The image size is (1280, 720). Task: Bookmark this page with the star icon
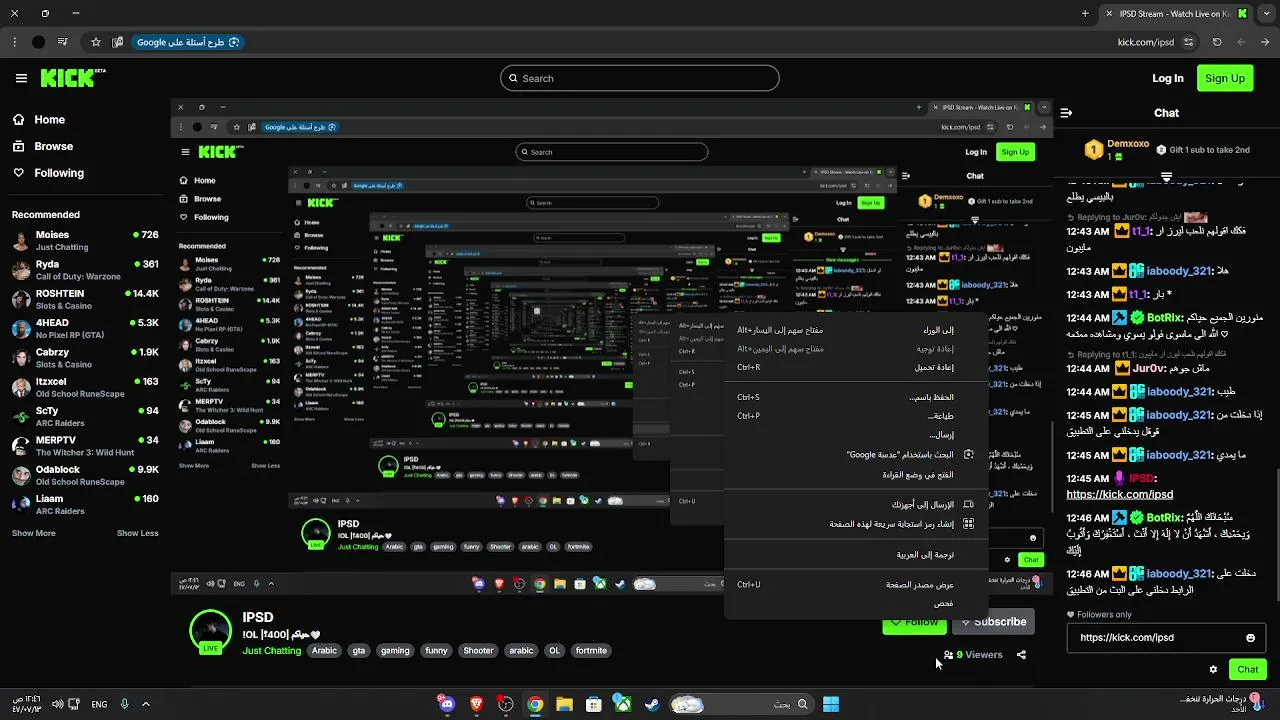point(96,42)
